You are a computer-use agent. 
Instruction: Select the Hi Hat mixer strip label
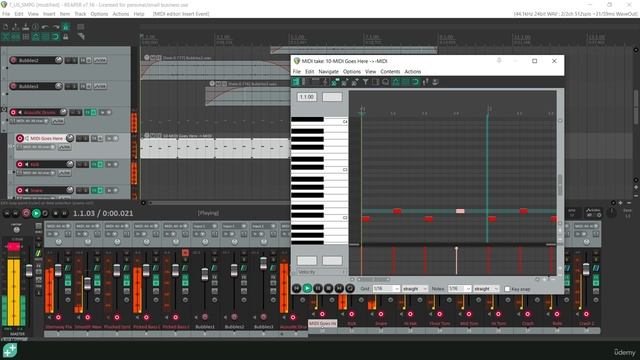(x=410, y=324)
